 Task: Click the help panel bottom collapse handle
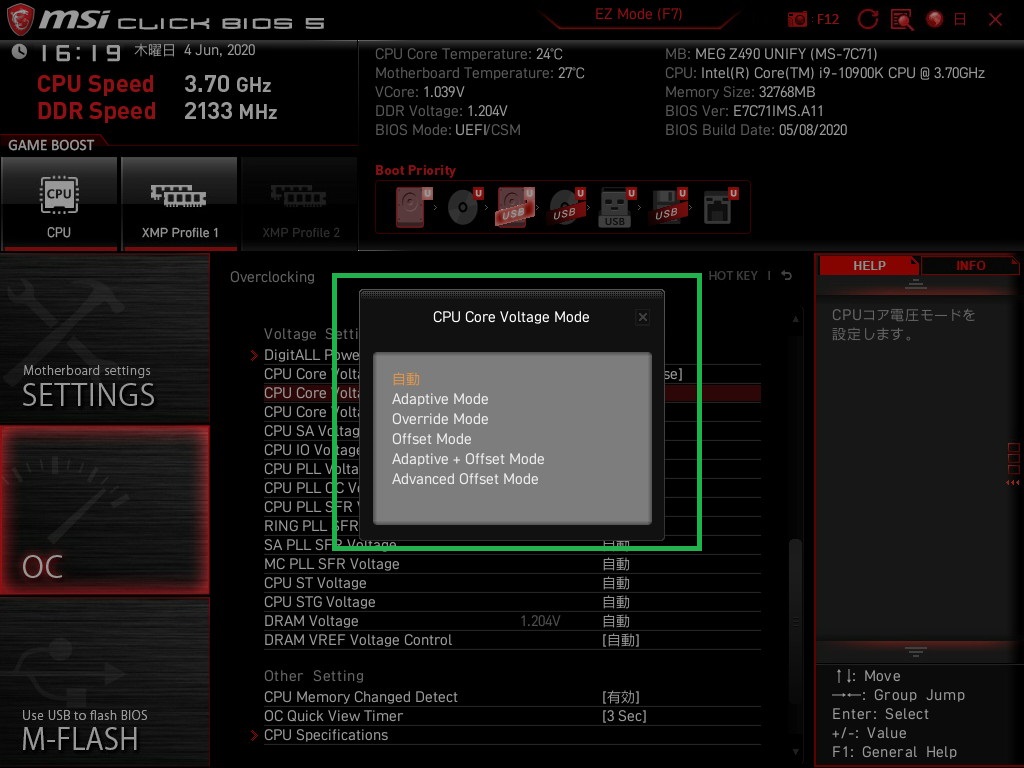point(916,651)
